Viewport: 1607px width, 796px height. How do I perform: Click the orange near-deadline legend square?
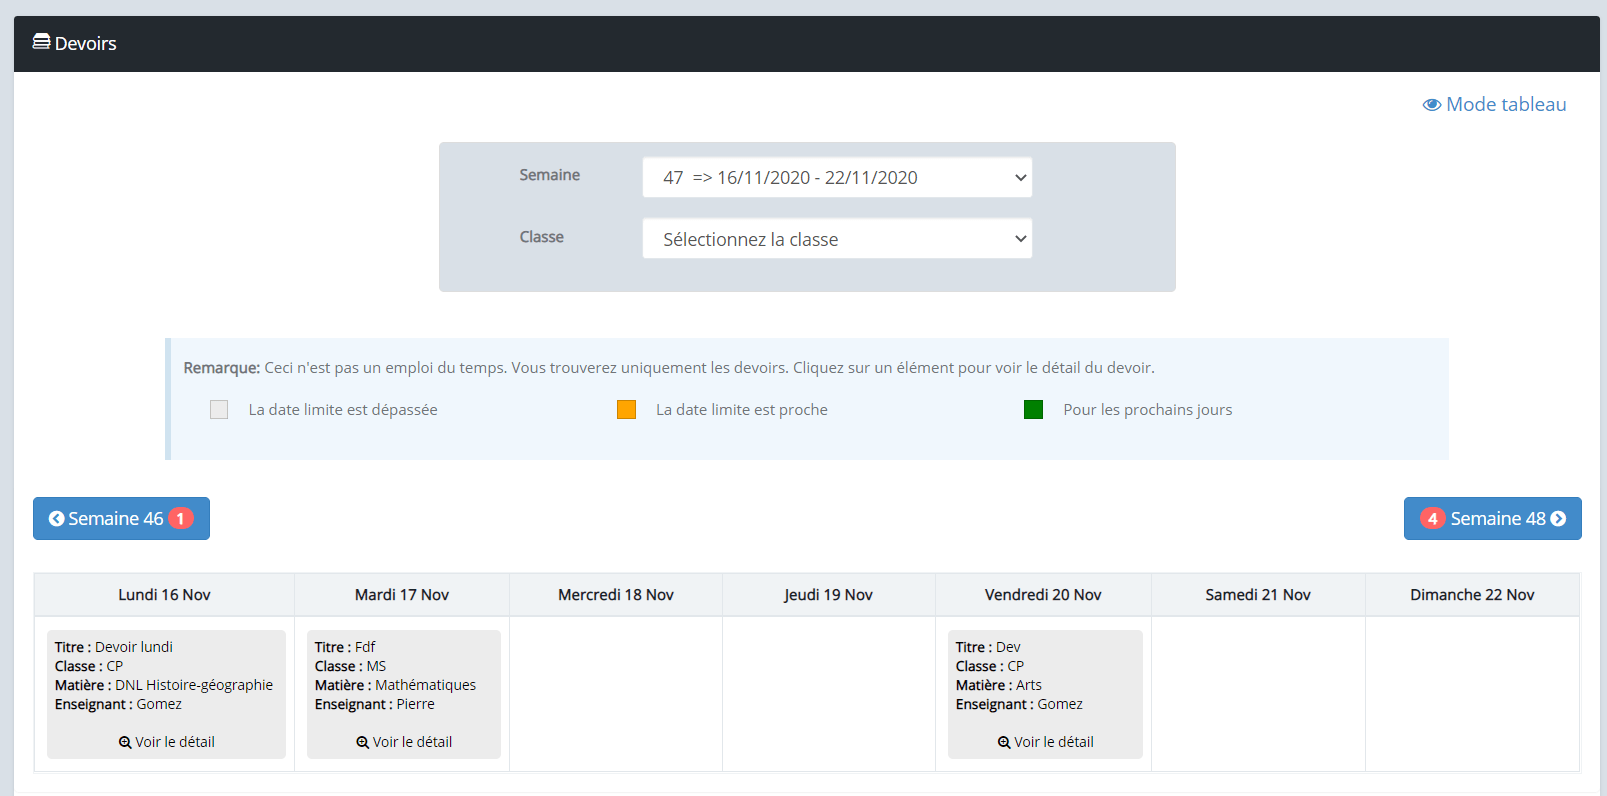[626, 410]
